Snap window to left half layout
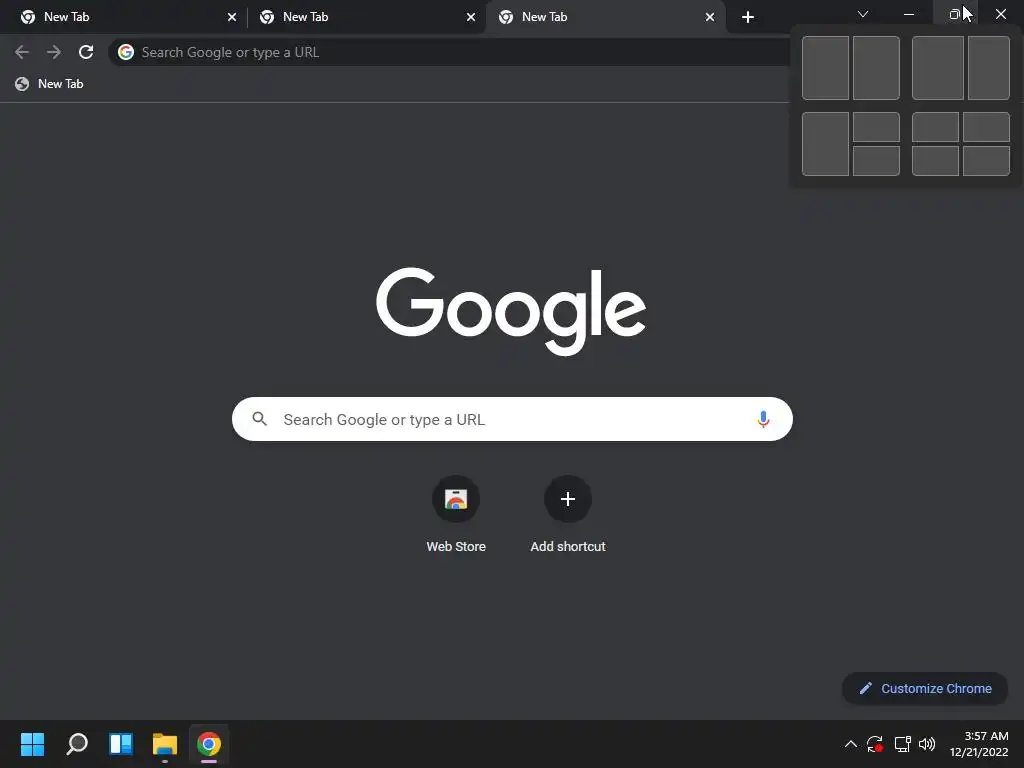 825,68
